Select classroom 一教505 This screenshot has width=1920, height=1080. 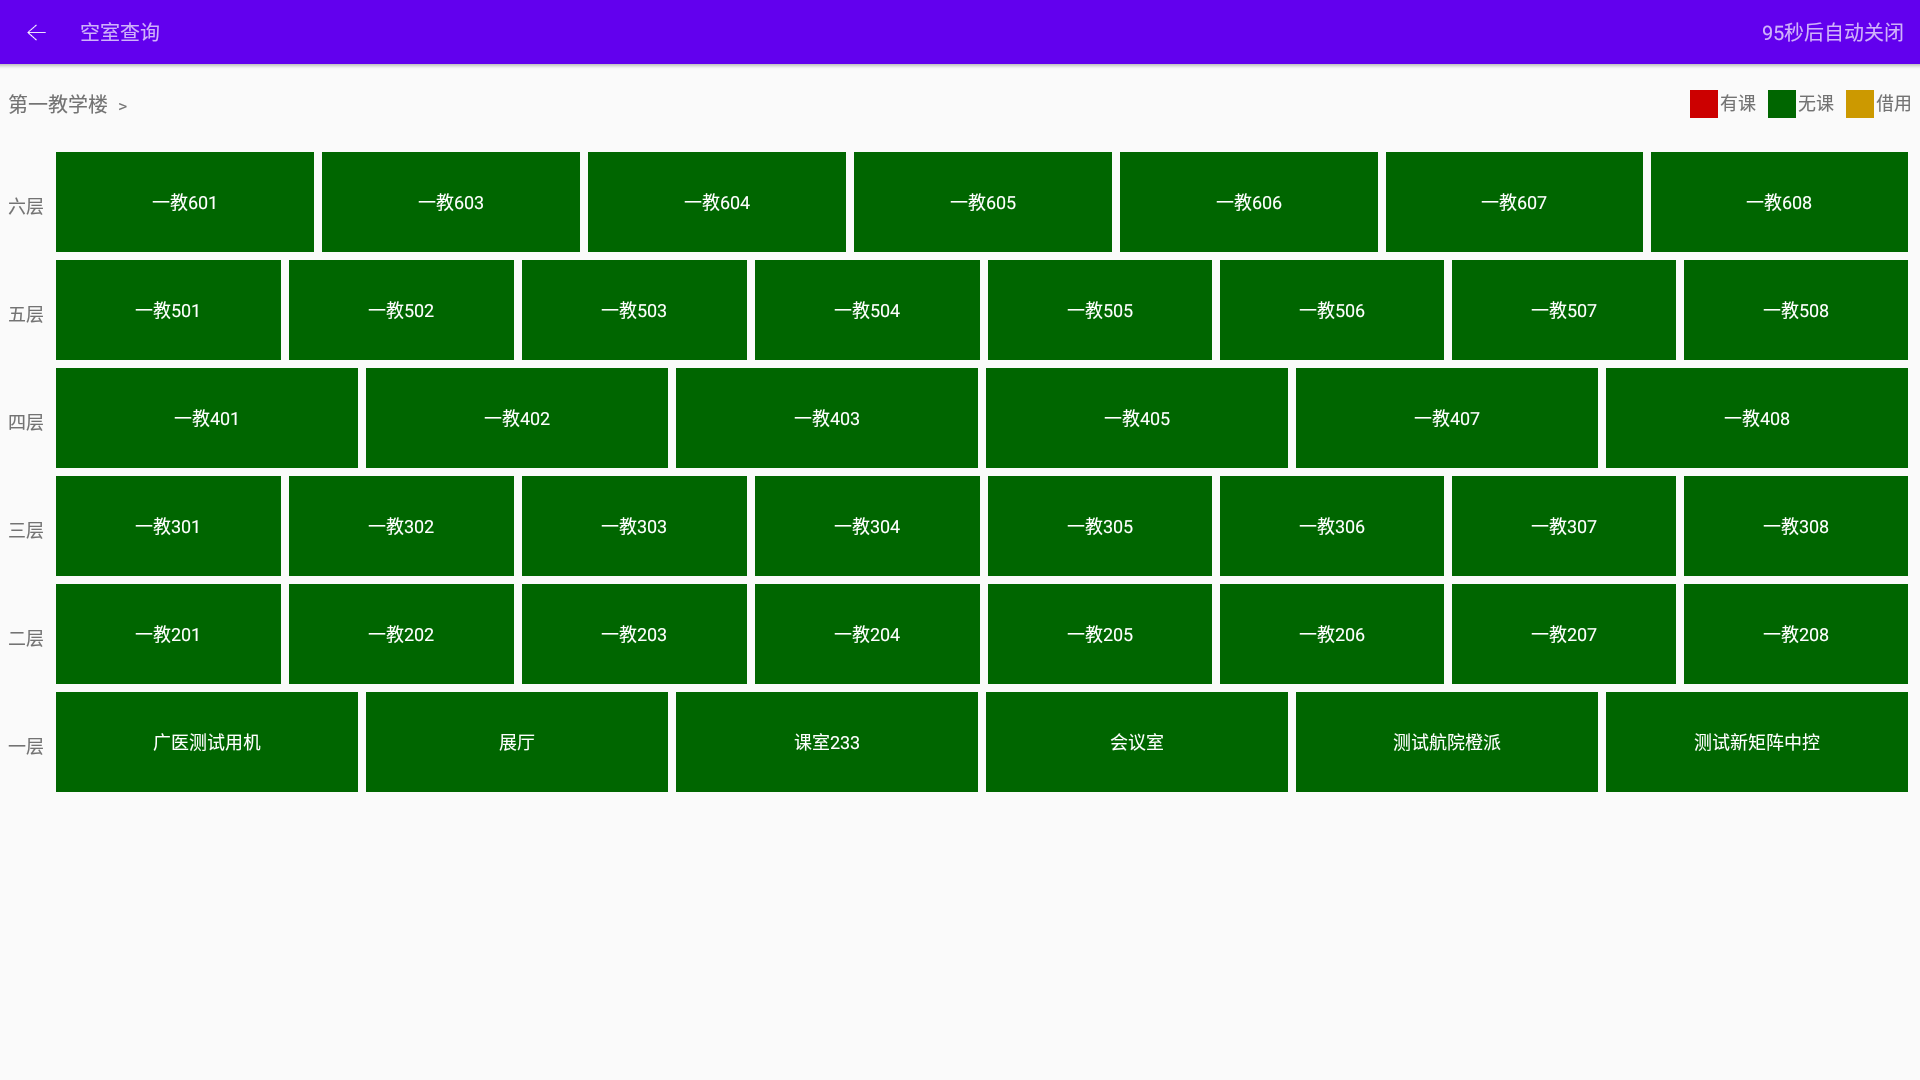pyautogui.click(x=1100, y=310)
